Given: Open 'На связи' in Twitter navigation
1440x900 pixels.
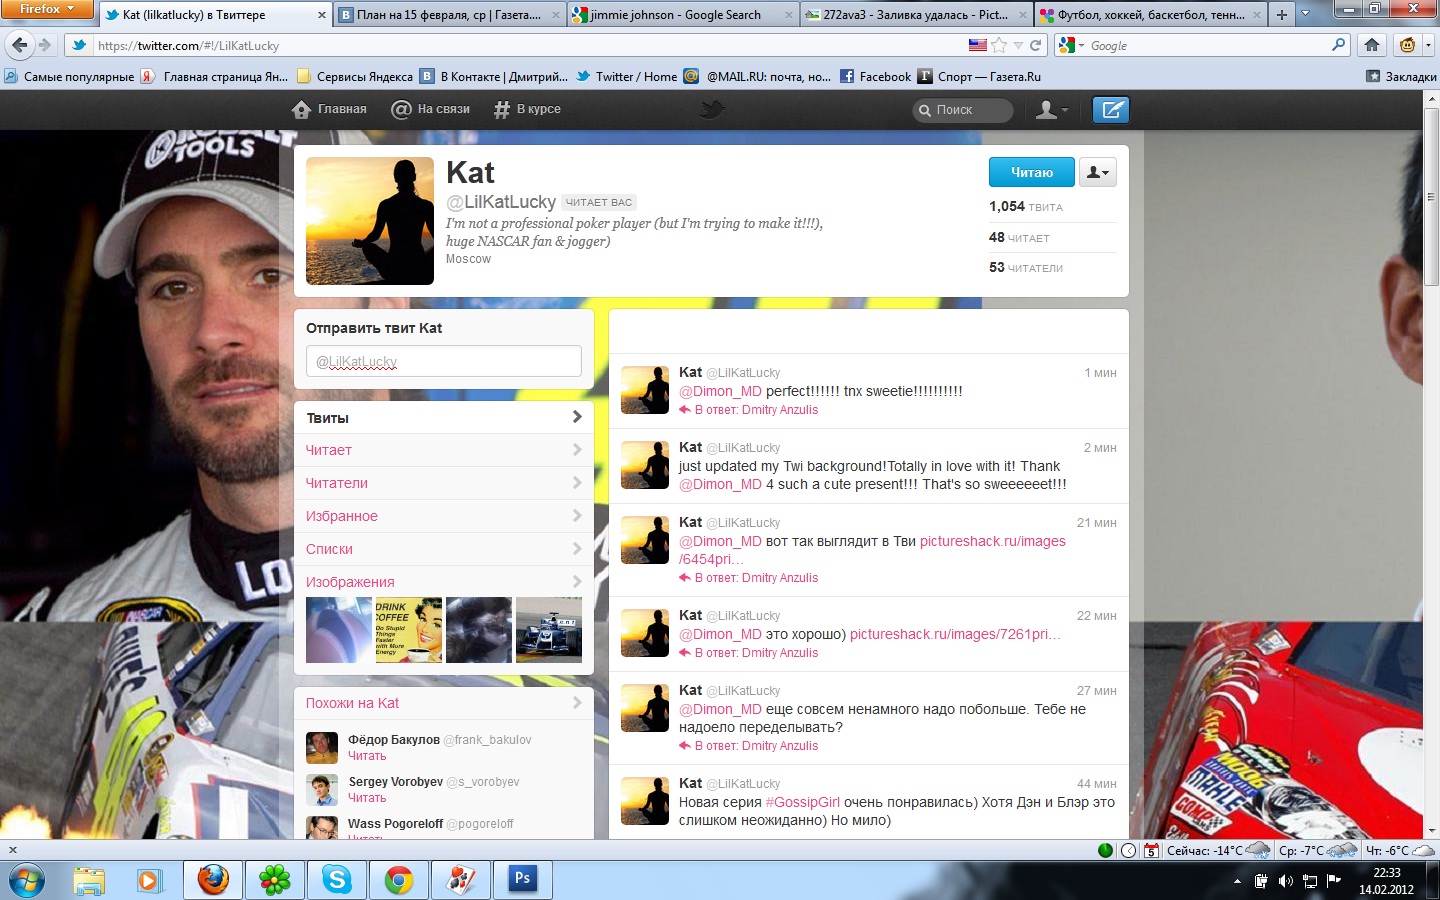Looking at the screenshot, I should click(430, 109).
